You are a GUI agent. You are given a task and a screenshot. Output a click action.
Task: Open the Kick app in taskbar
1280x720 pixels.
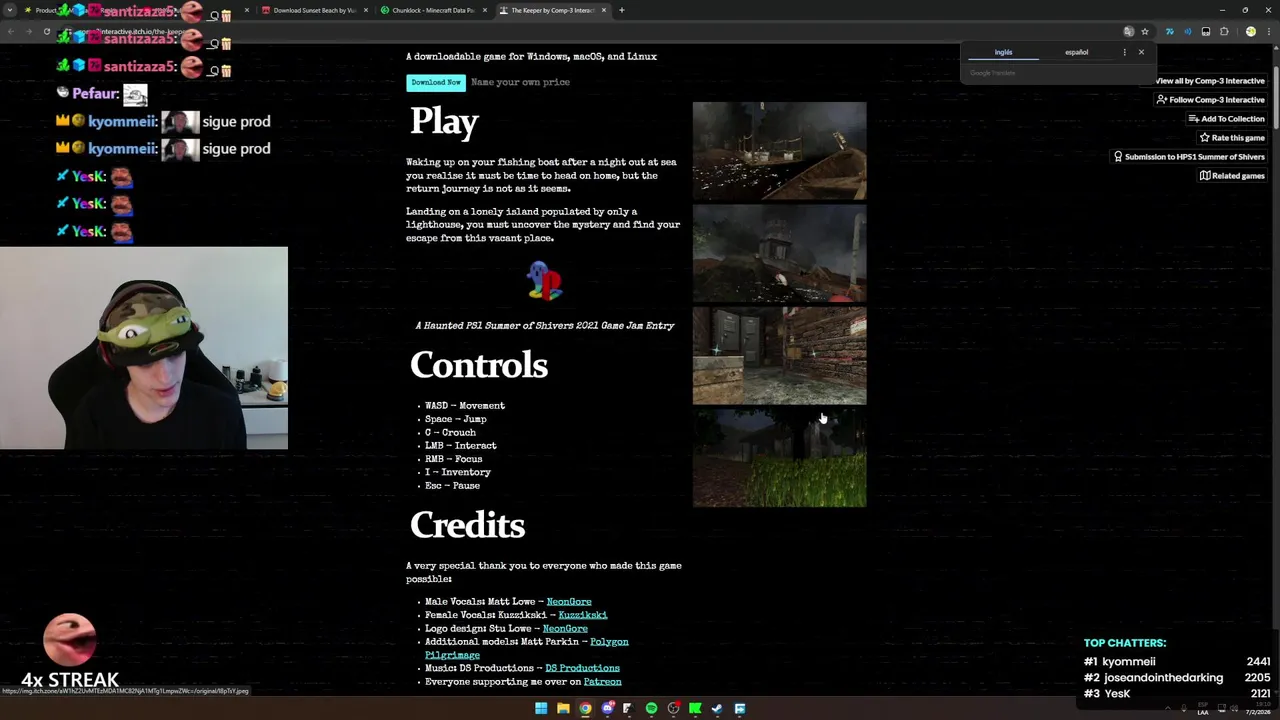pos(695,708)
